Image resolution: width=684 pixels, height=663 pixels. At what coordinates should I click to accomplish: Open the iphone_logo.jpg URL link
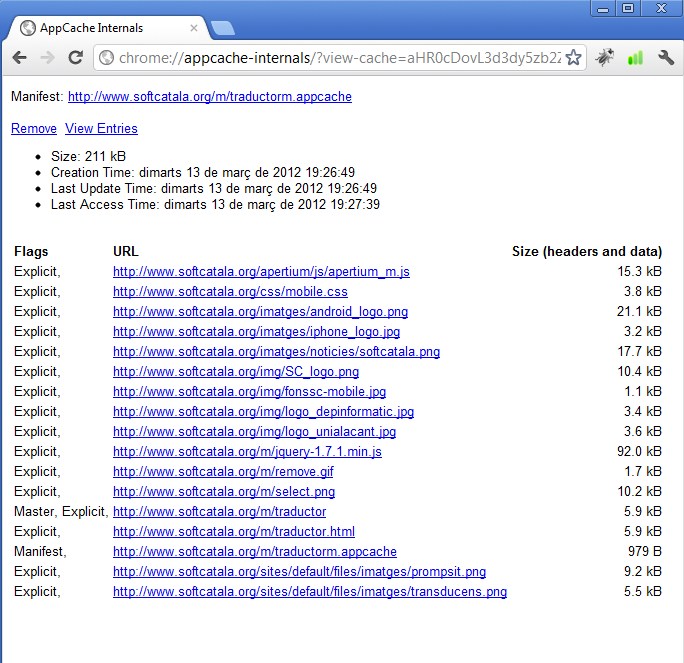pos(256,332)
